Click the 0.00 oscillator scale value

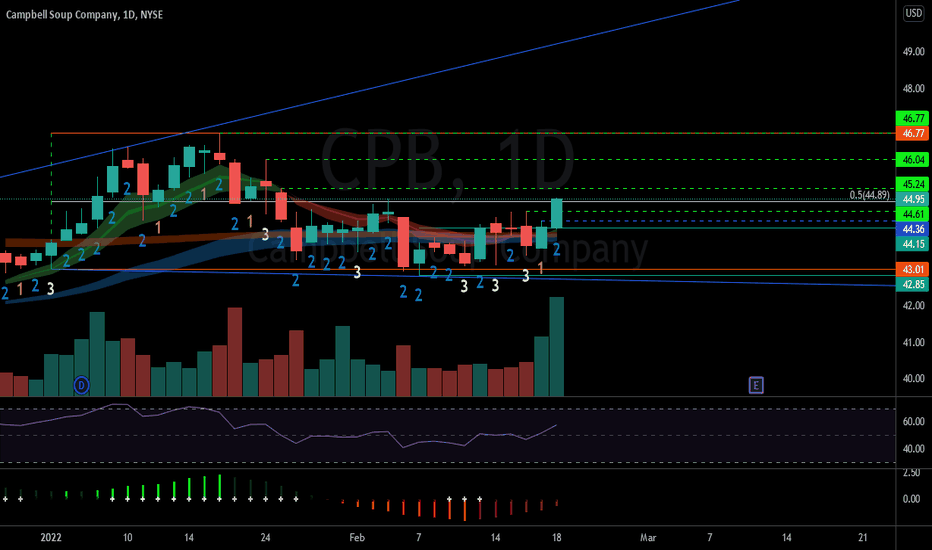[x=912, y=499]
